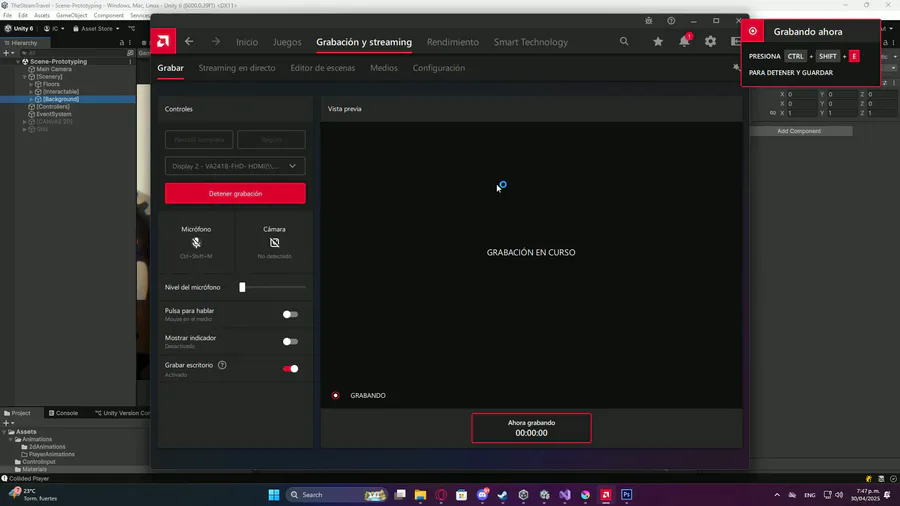
Task: Collapse the Scene-Prototyping scene in Hierarchy
Action: click(18, 61)
